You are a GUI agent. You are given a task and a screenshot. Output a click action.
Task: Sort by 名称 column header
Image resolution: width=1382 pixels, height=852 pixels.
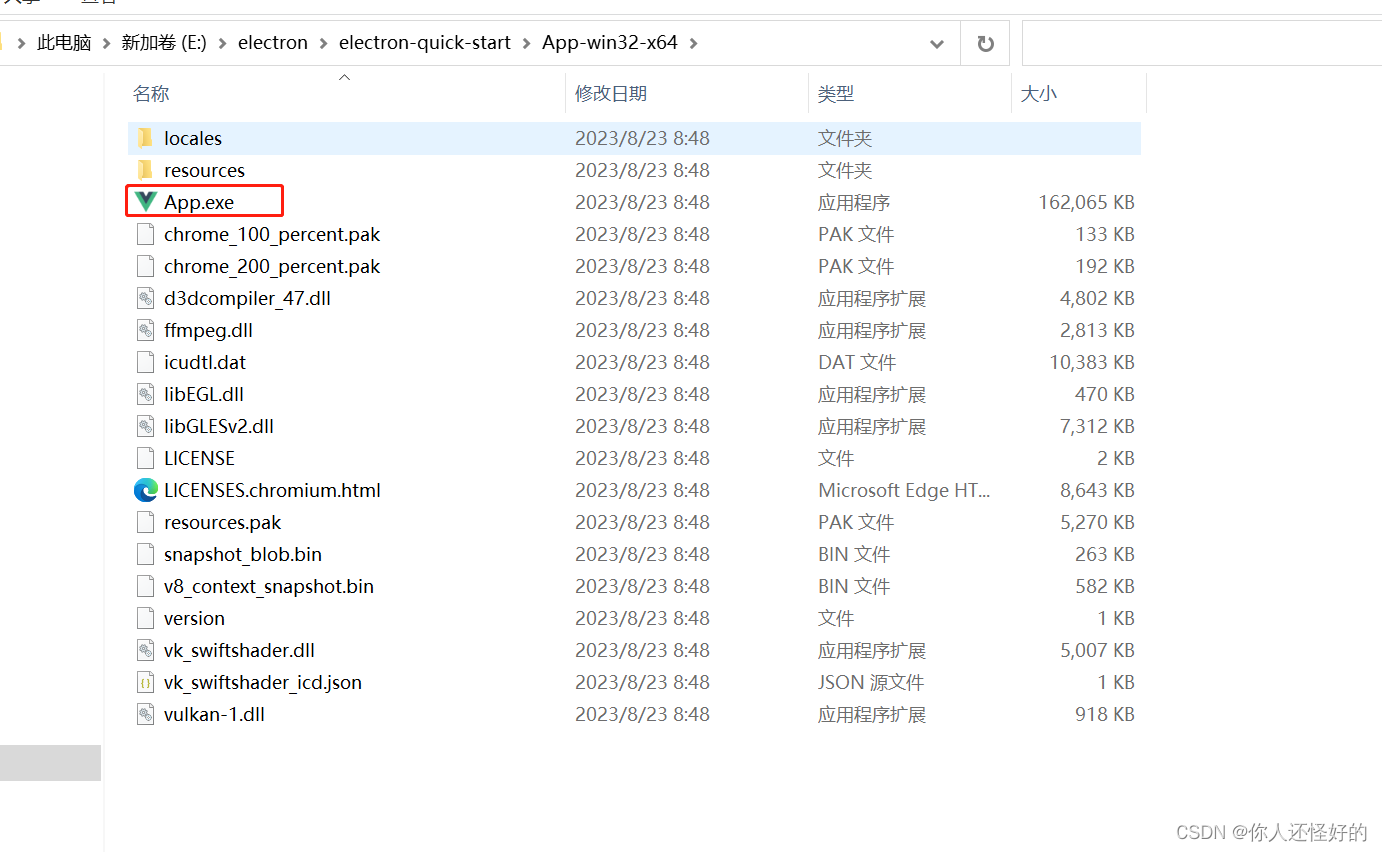click(x=151, y=93)
